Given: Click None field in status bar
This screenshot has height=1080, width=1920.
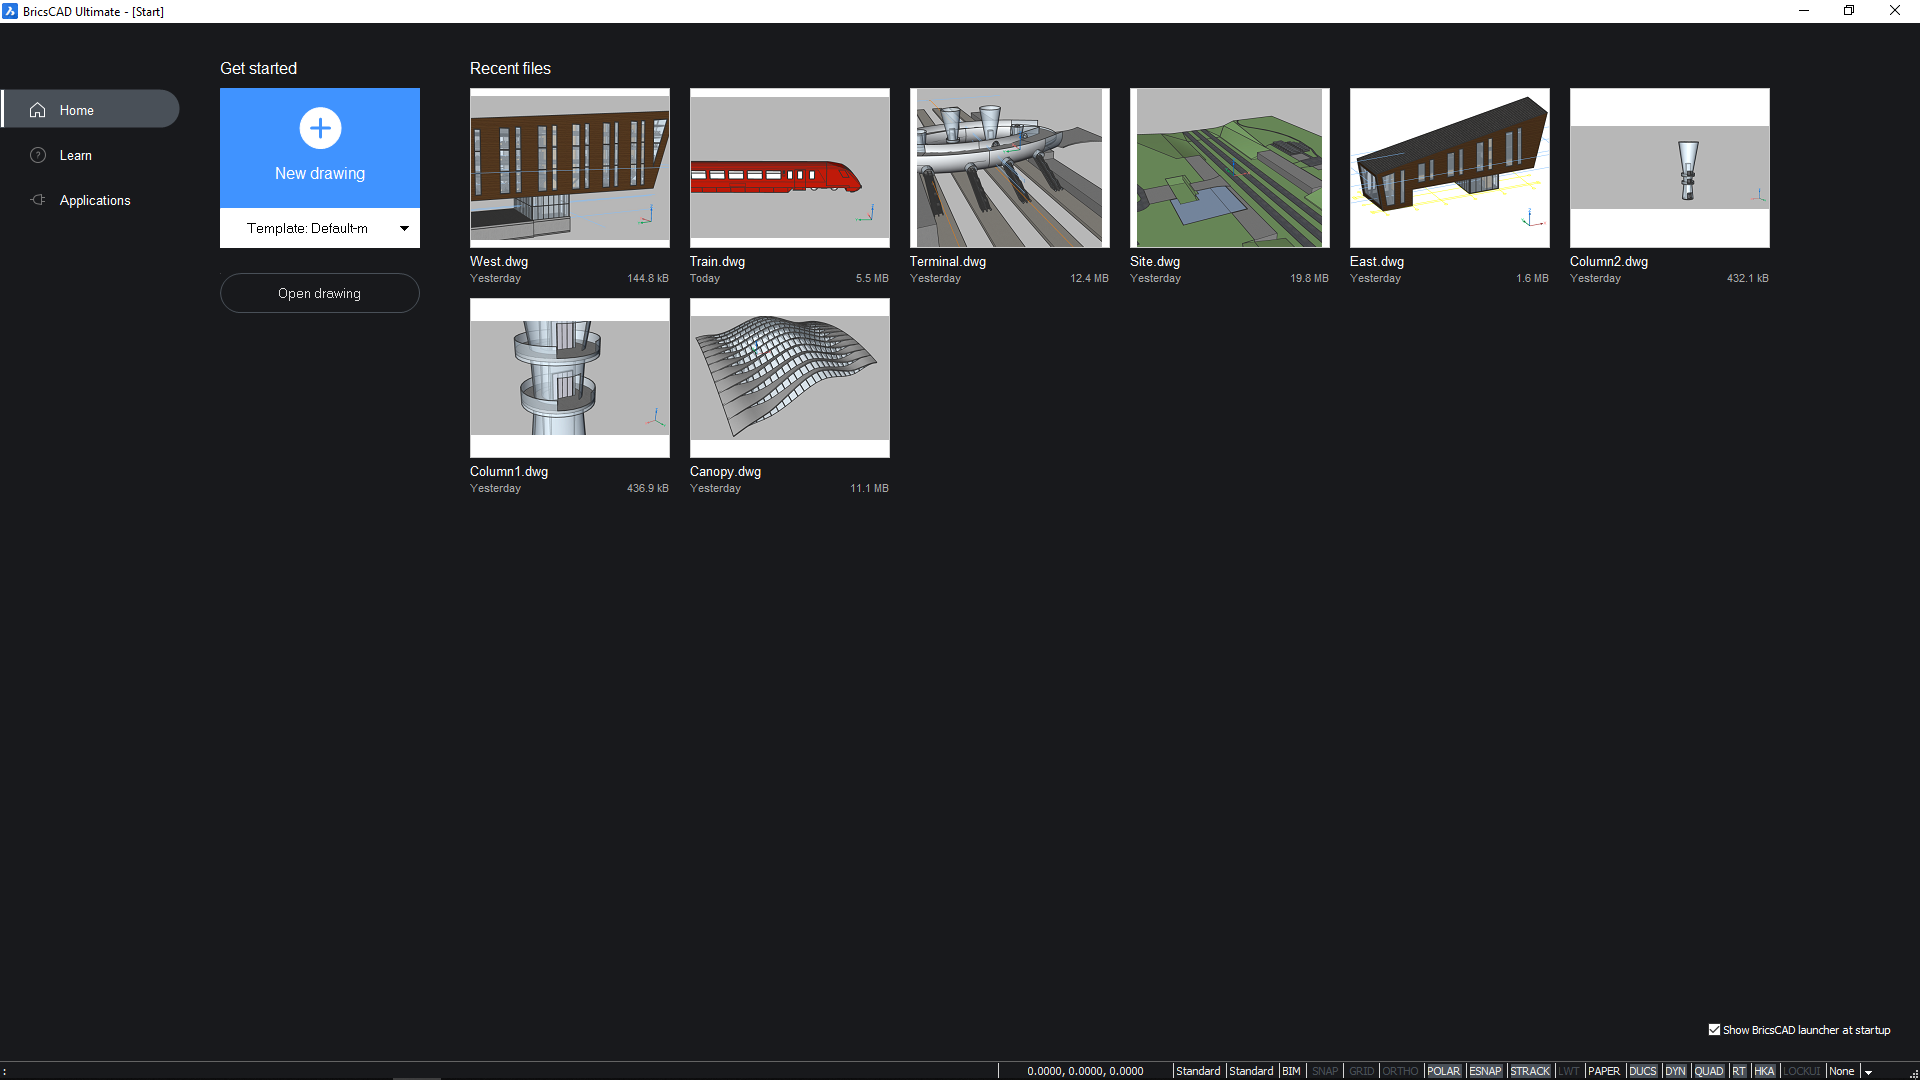Looking at the screenshot, I should (1841, 1071).
